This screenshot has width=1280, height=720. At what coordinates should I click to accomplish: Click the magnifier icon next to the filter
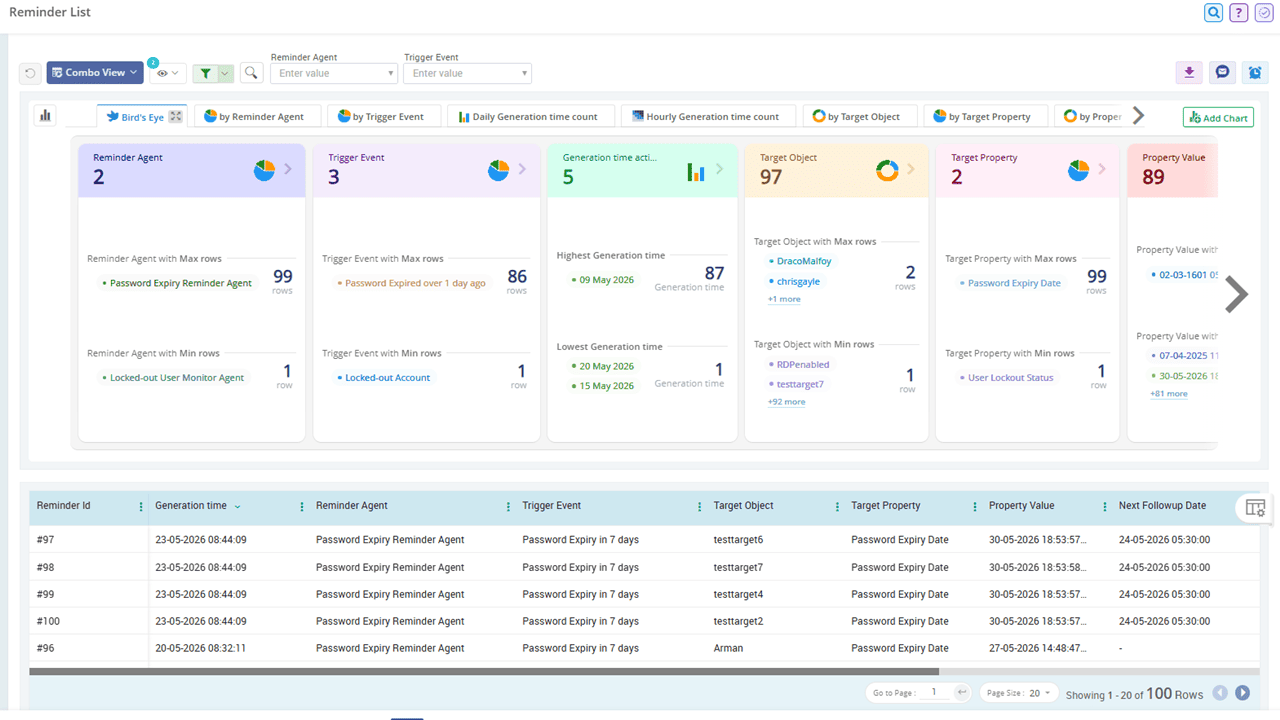(251, 73)
